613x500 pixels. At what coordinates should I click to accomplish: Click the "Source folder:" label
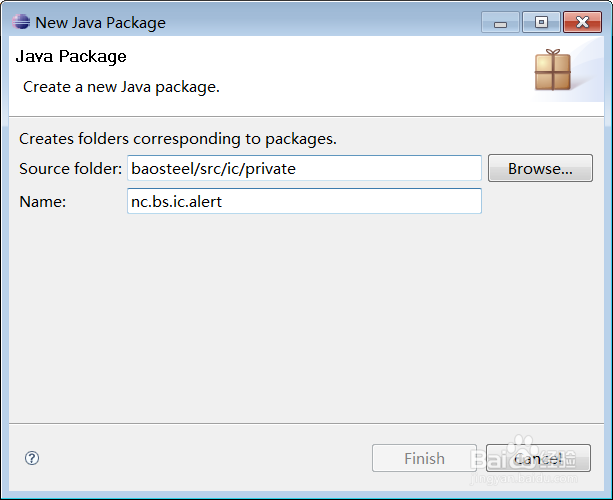[70, 168]
